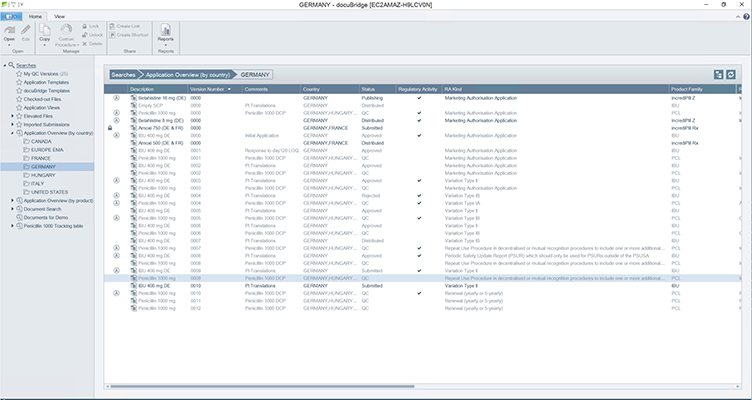Expand the Elevated Files tree node
The image size is (752, 400).
pos(11,115)
